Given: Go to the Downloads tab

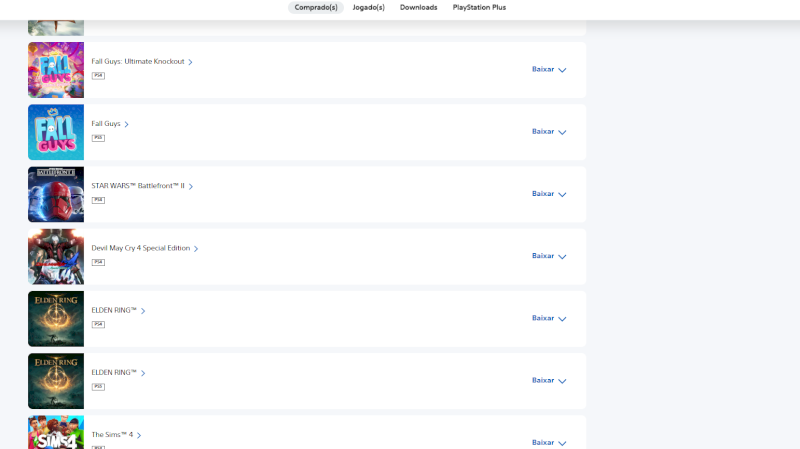Looking at the screenshot, I should 418,8.
